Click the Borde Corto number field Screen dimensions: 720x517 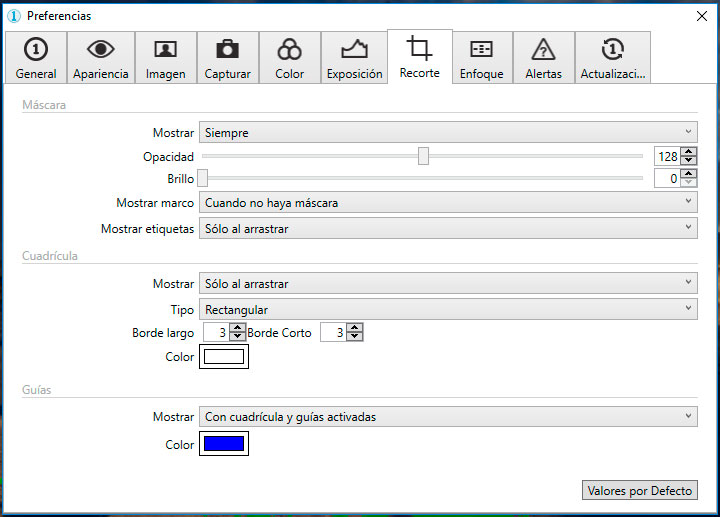click(333, 333)
